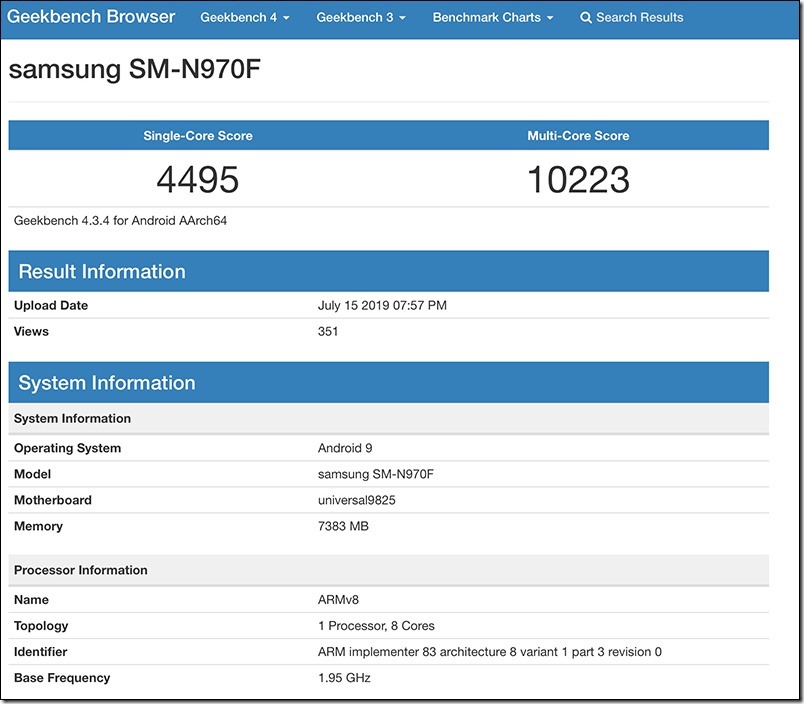Click the blue System Information section header
The height and width of the screenshot is (704, 804).
pos(389,383)
